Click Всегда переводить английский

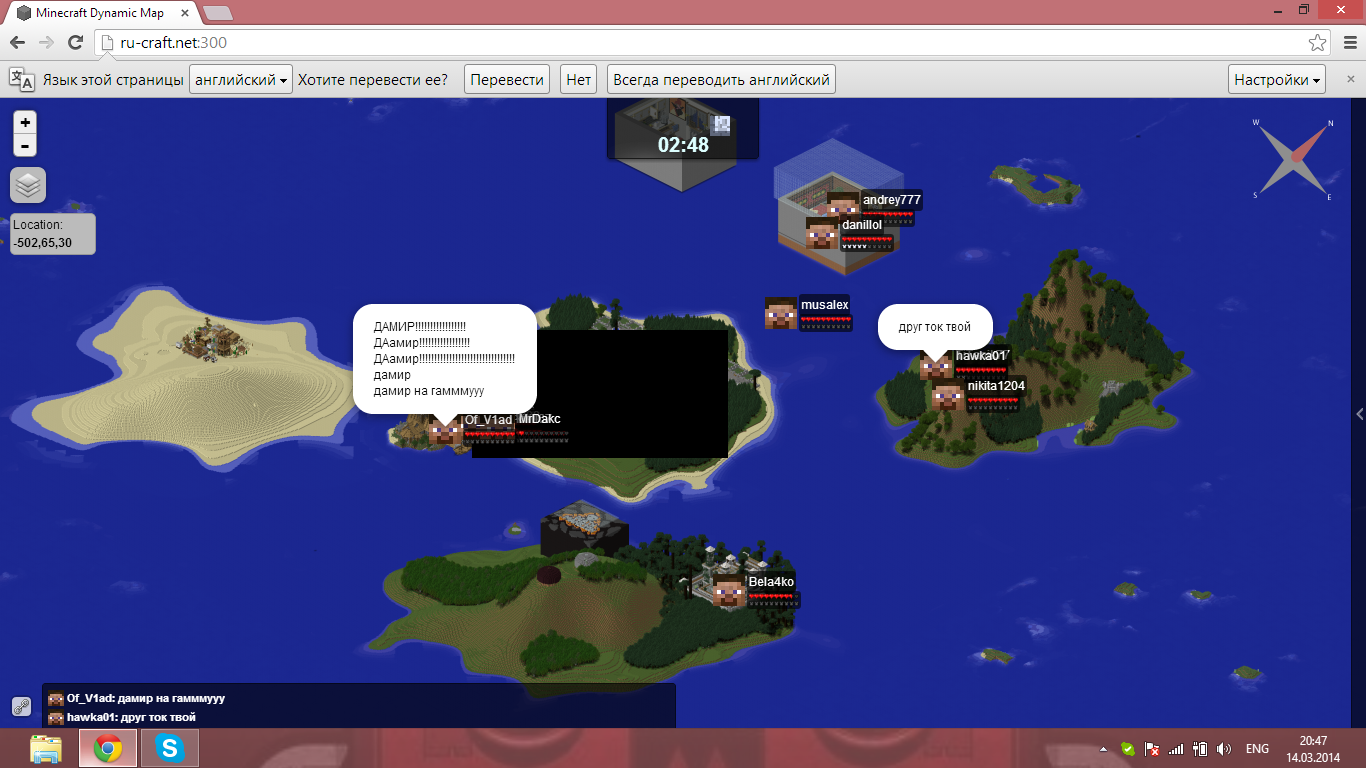pyautogui.click(x=721, y=80)
